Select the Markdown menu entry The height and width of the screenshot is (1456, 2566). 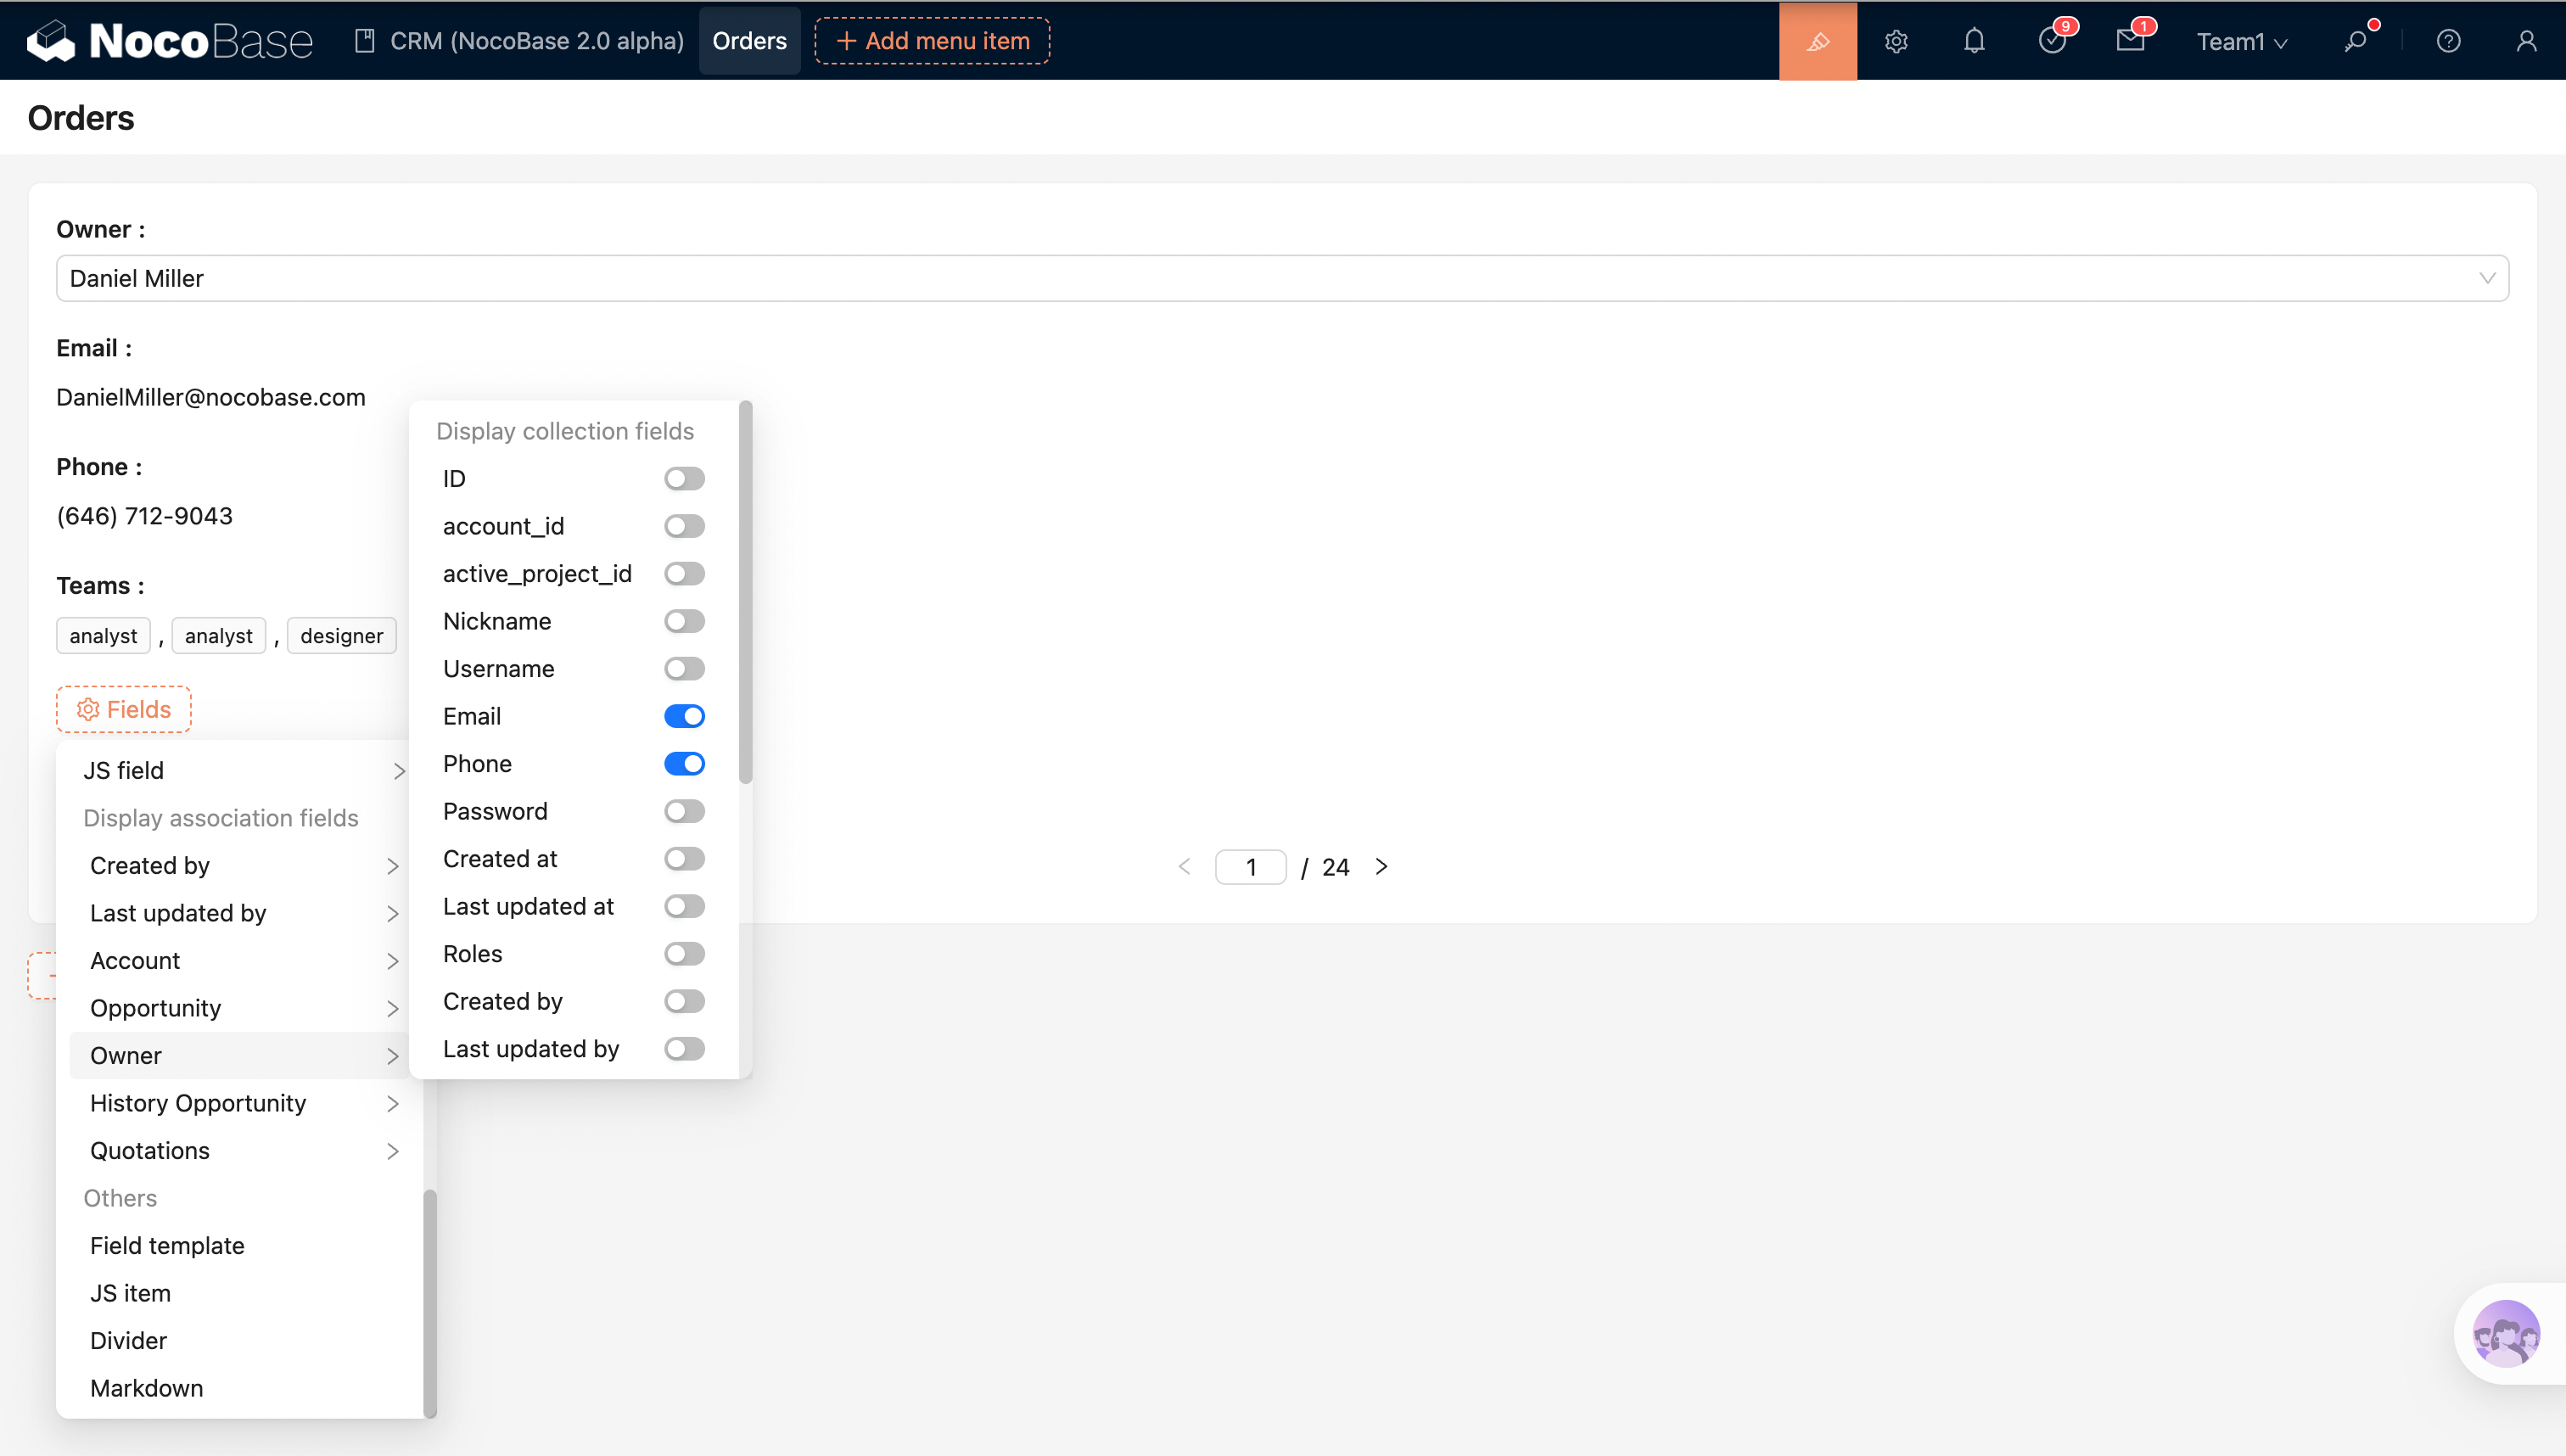pyautogui.click(x=147, y=1388)
